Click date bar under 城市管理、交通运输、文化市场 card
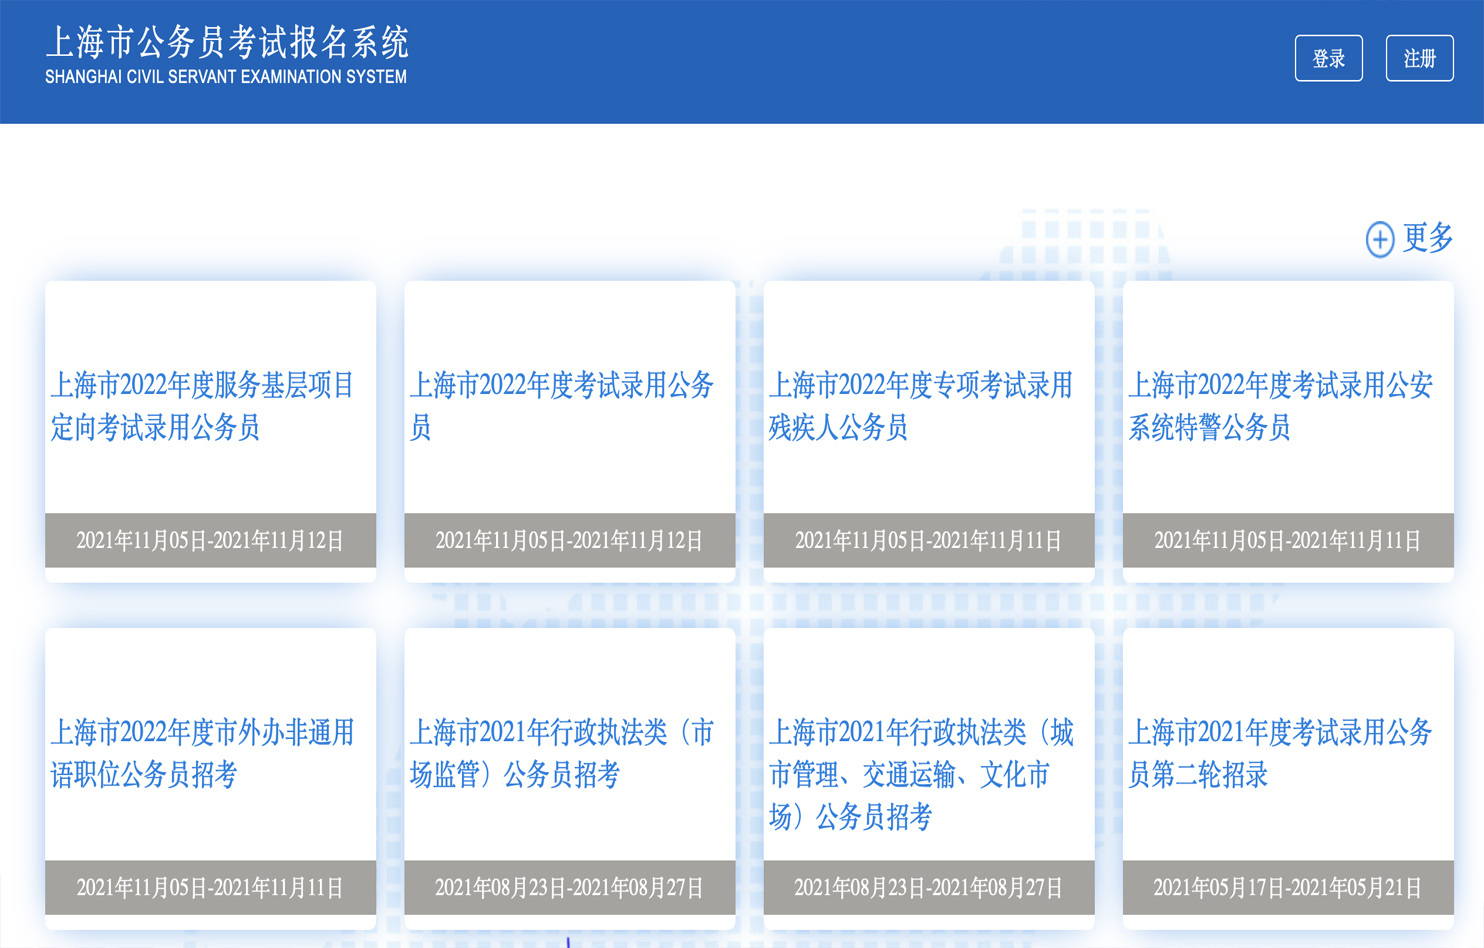This screenshot has width=1484, height=948. (929, 887)
